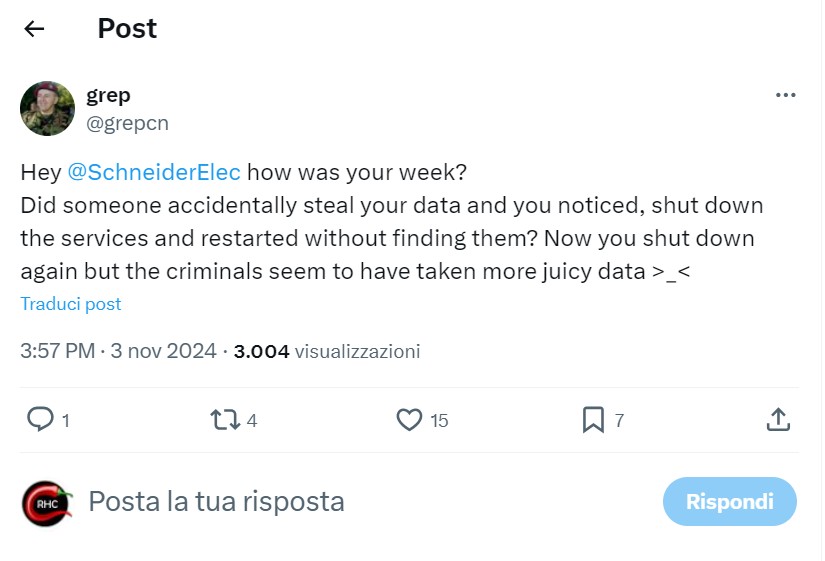Viewport: 825px width, 561px height.
Task: Repost this post with the arrows icon
Action: (226, 420)
